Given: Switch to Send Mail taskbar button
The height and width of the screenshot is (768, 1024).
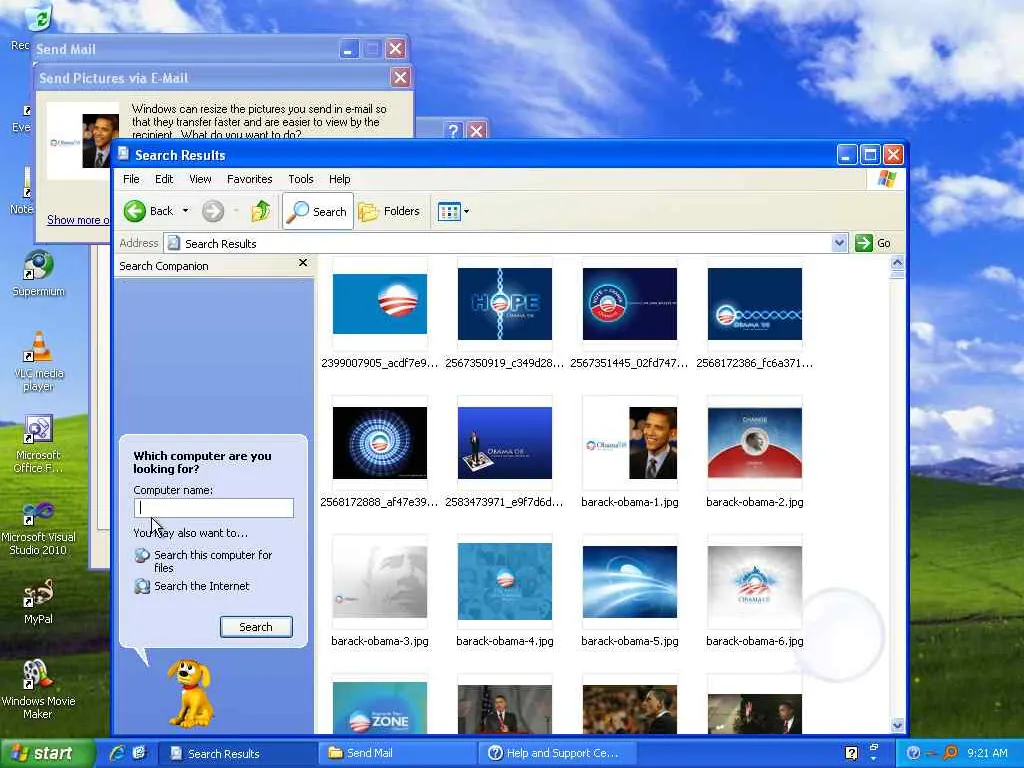Looking at the screenshot, I should (x=396, y=753).
